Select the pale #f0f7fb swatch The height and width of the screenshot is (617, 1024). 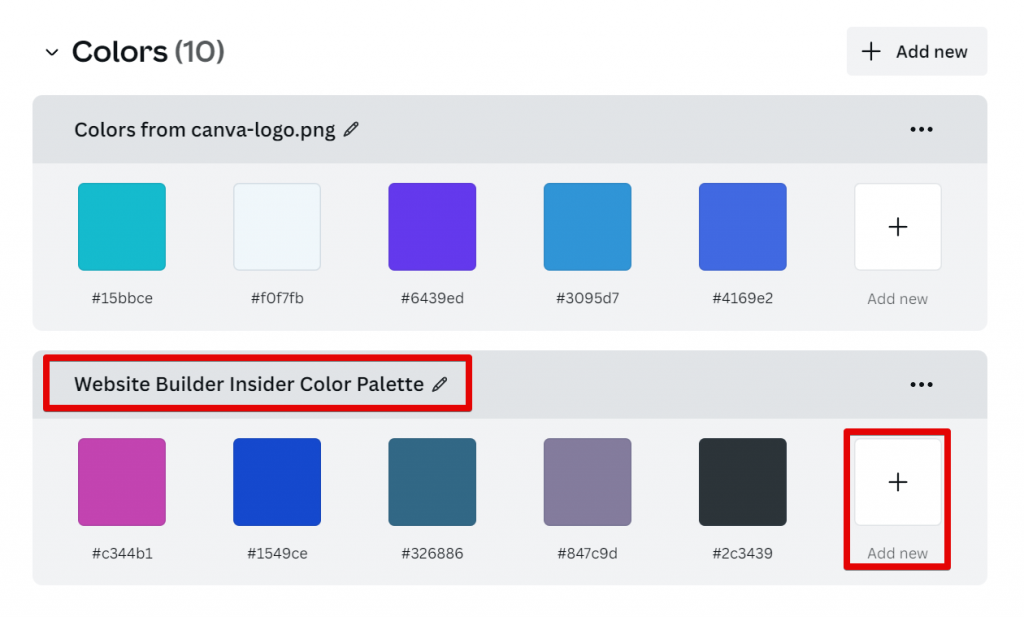coord(277,227)
